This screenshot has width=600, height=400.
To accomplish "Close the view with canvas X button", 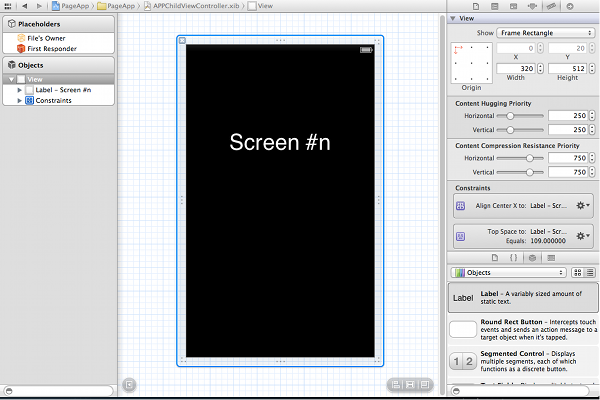I will click(x=182, y=40).
